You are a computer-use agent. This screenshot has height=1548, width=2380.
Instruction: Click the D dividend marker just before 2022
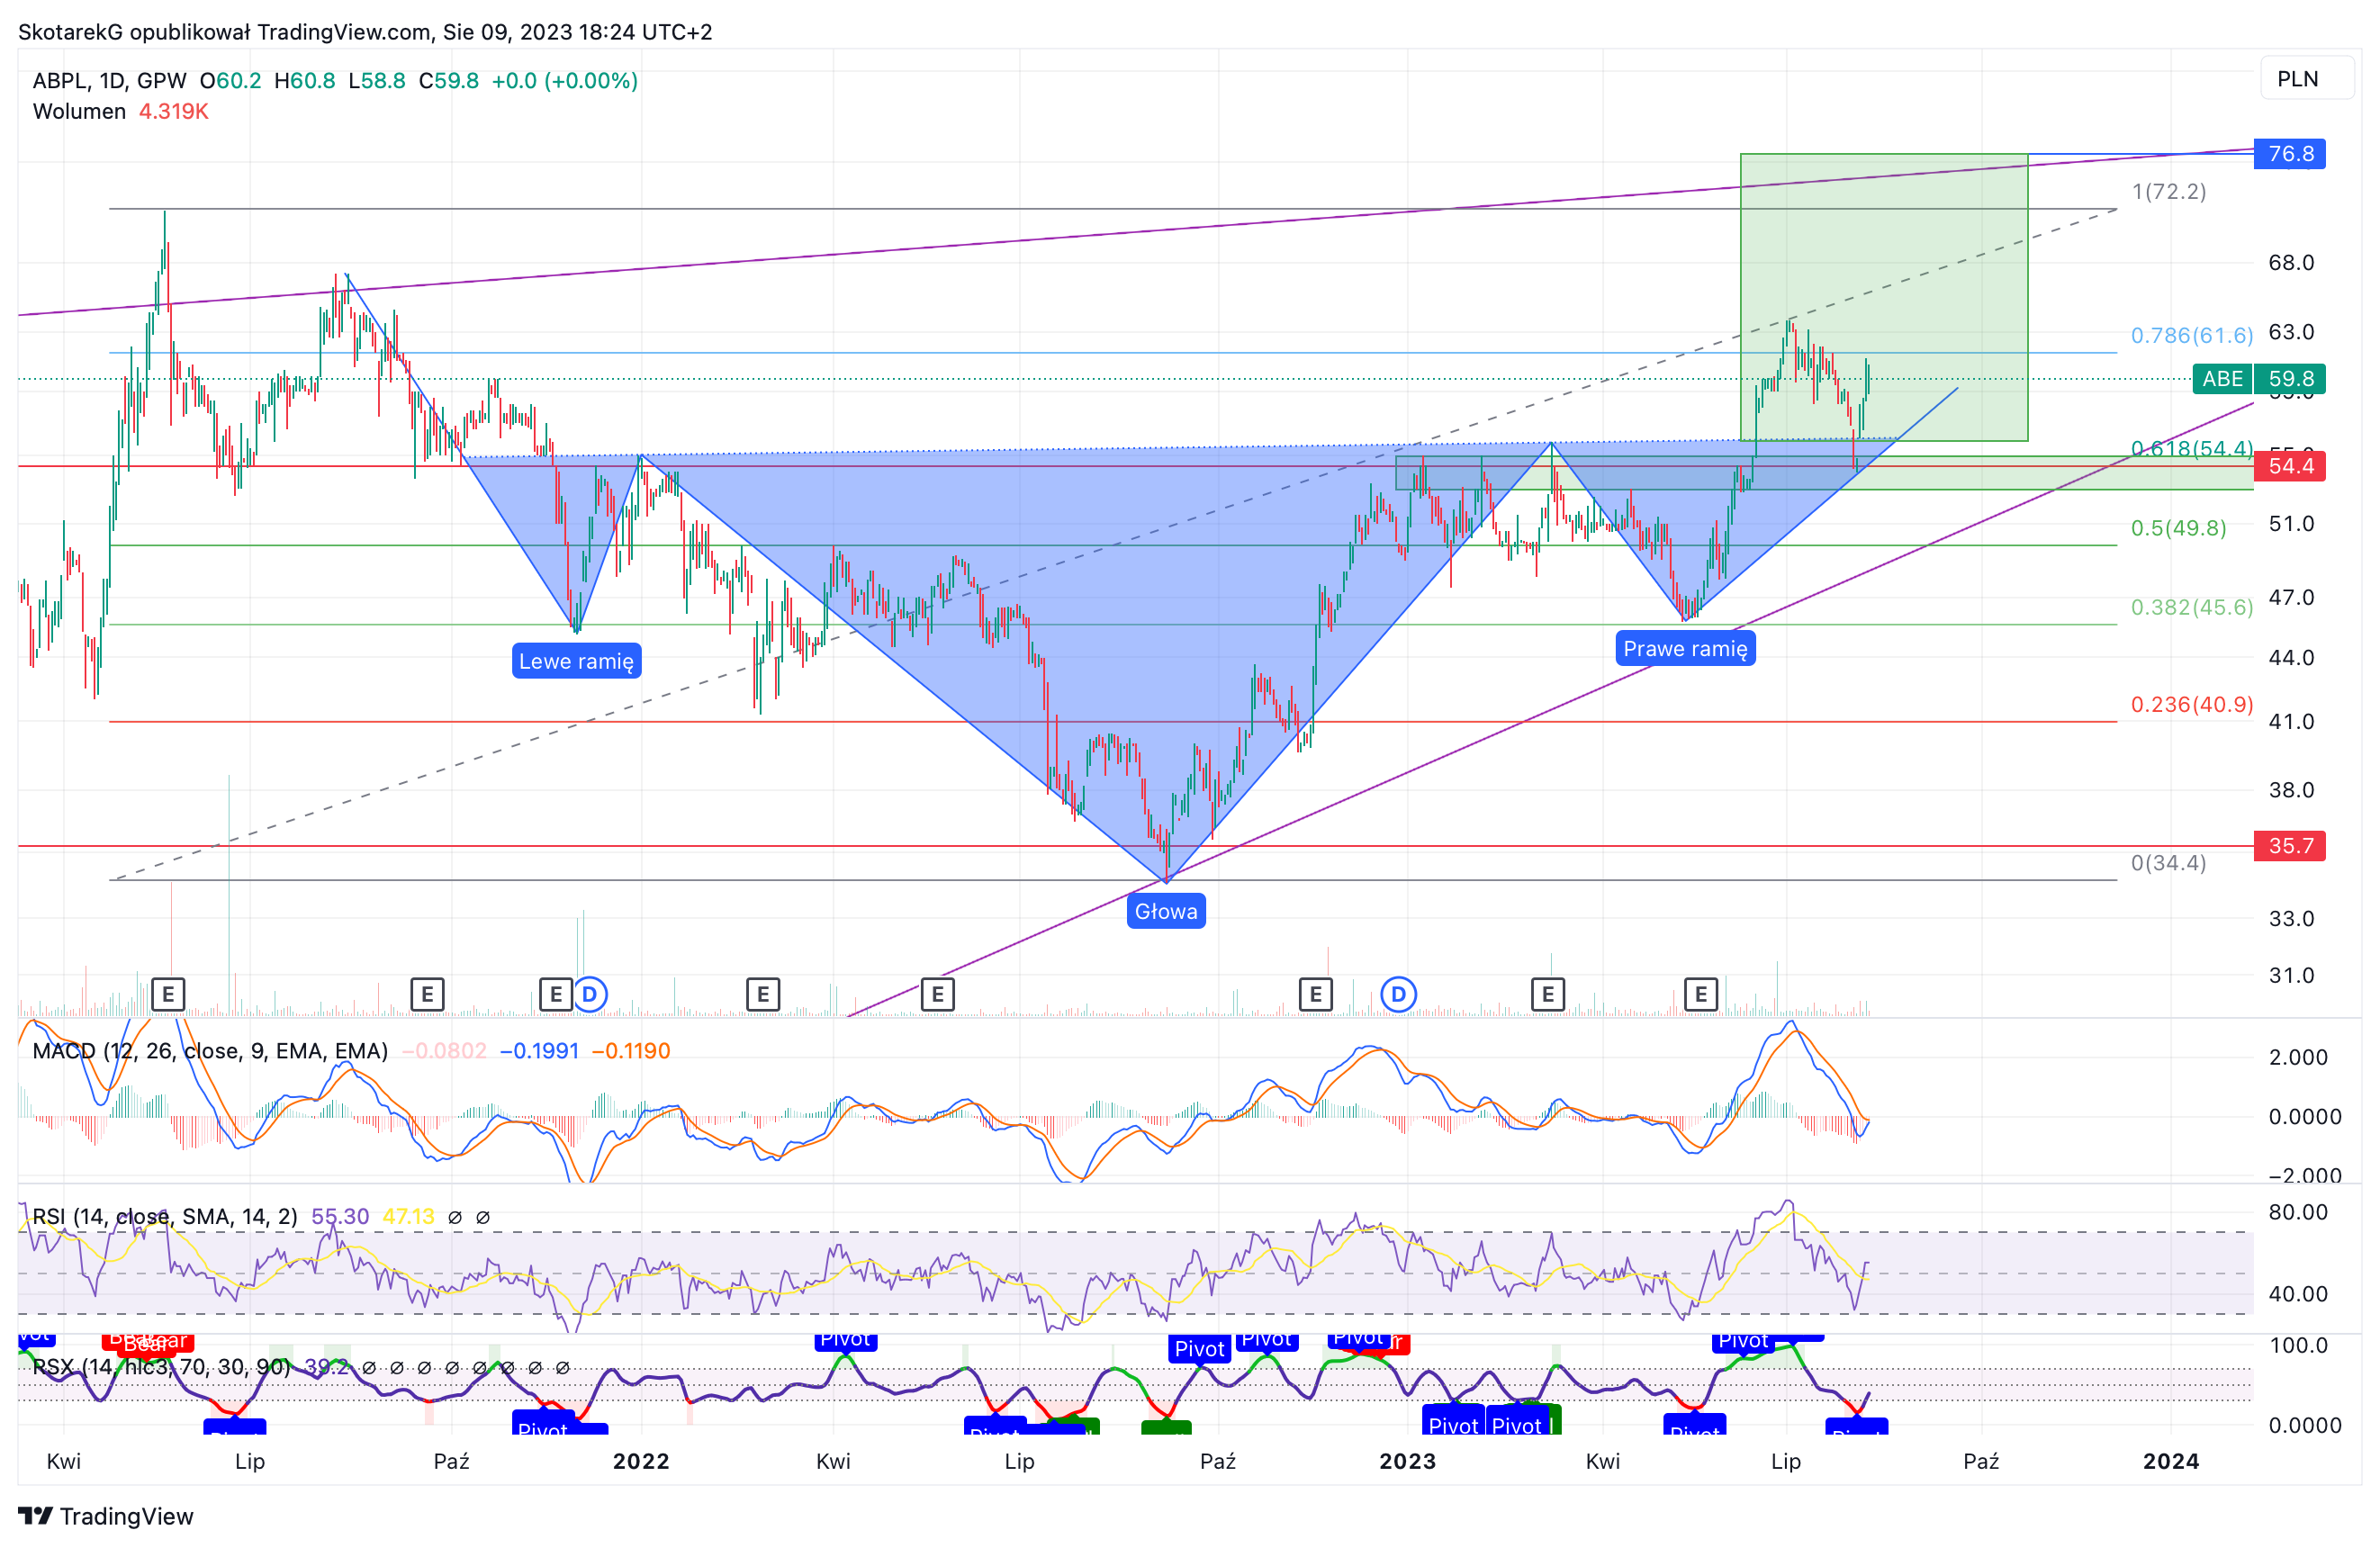[x=590, y=995]
